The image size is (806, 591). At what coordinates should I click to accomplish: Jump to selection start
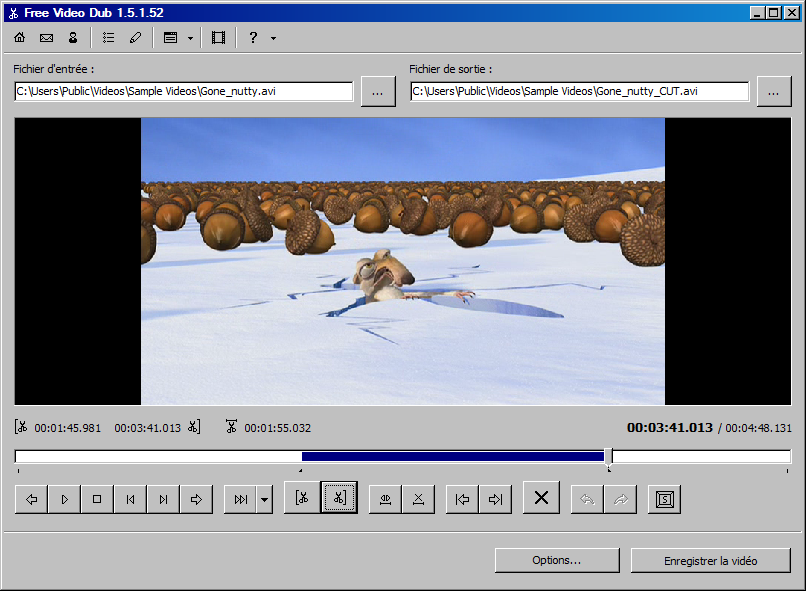[463, 499]
